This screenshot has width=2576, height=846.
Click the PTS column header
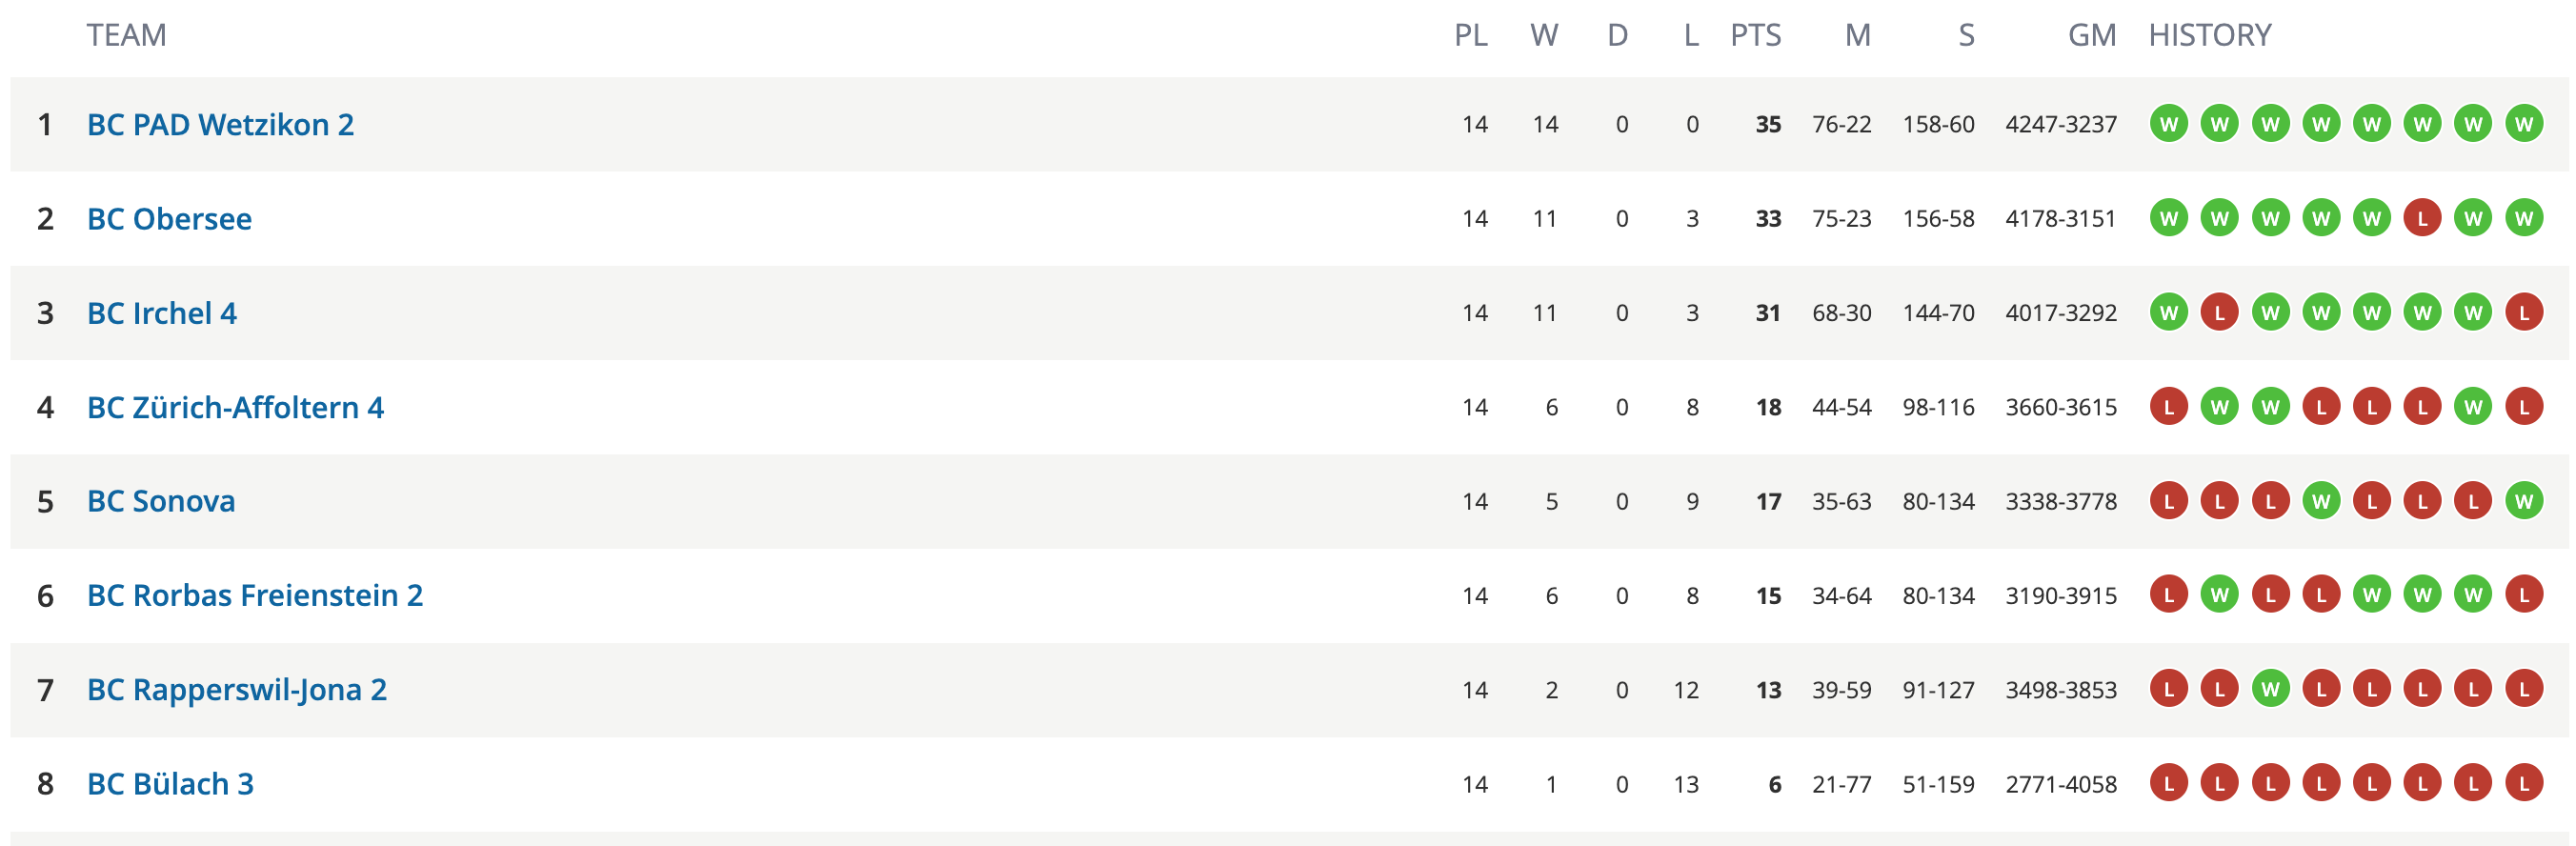1755,35
